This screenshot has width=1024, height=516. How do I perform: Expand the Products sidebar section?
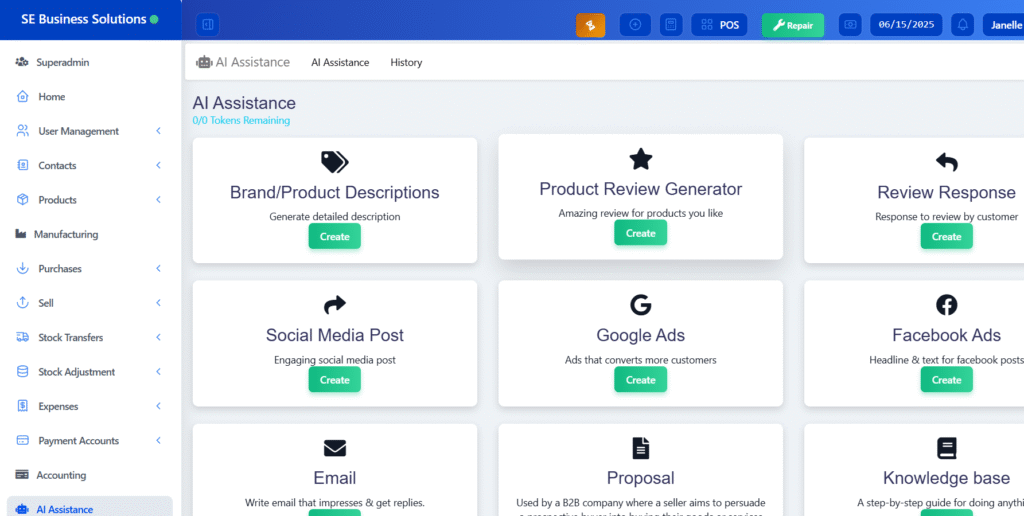point(158,200)
